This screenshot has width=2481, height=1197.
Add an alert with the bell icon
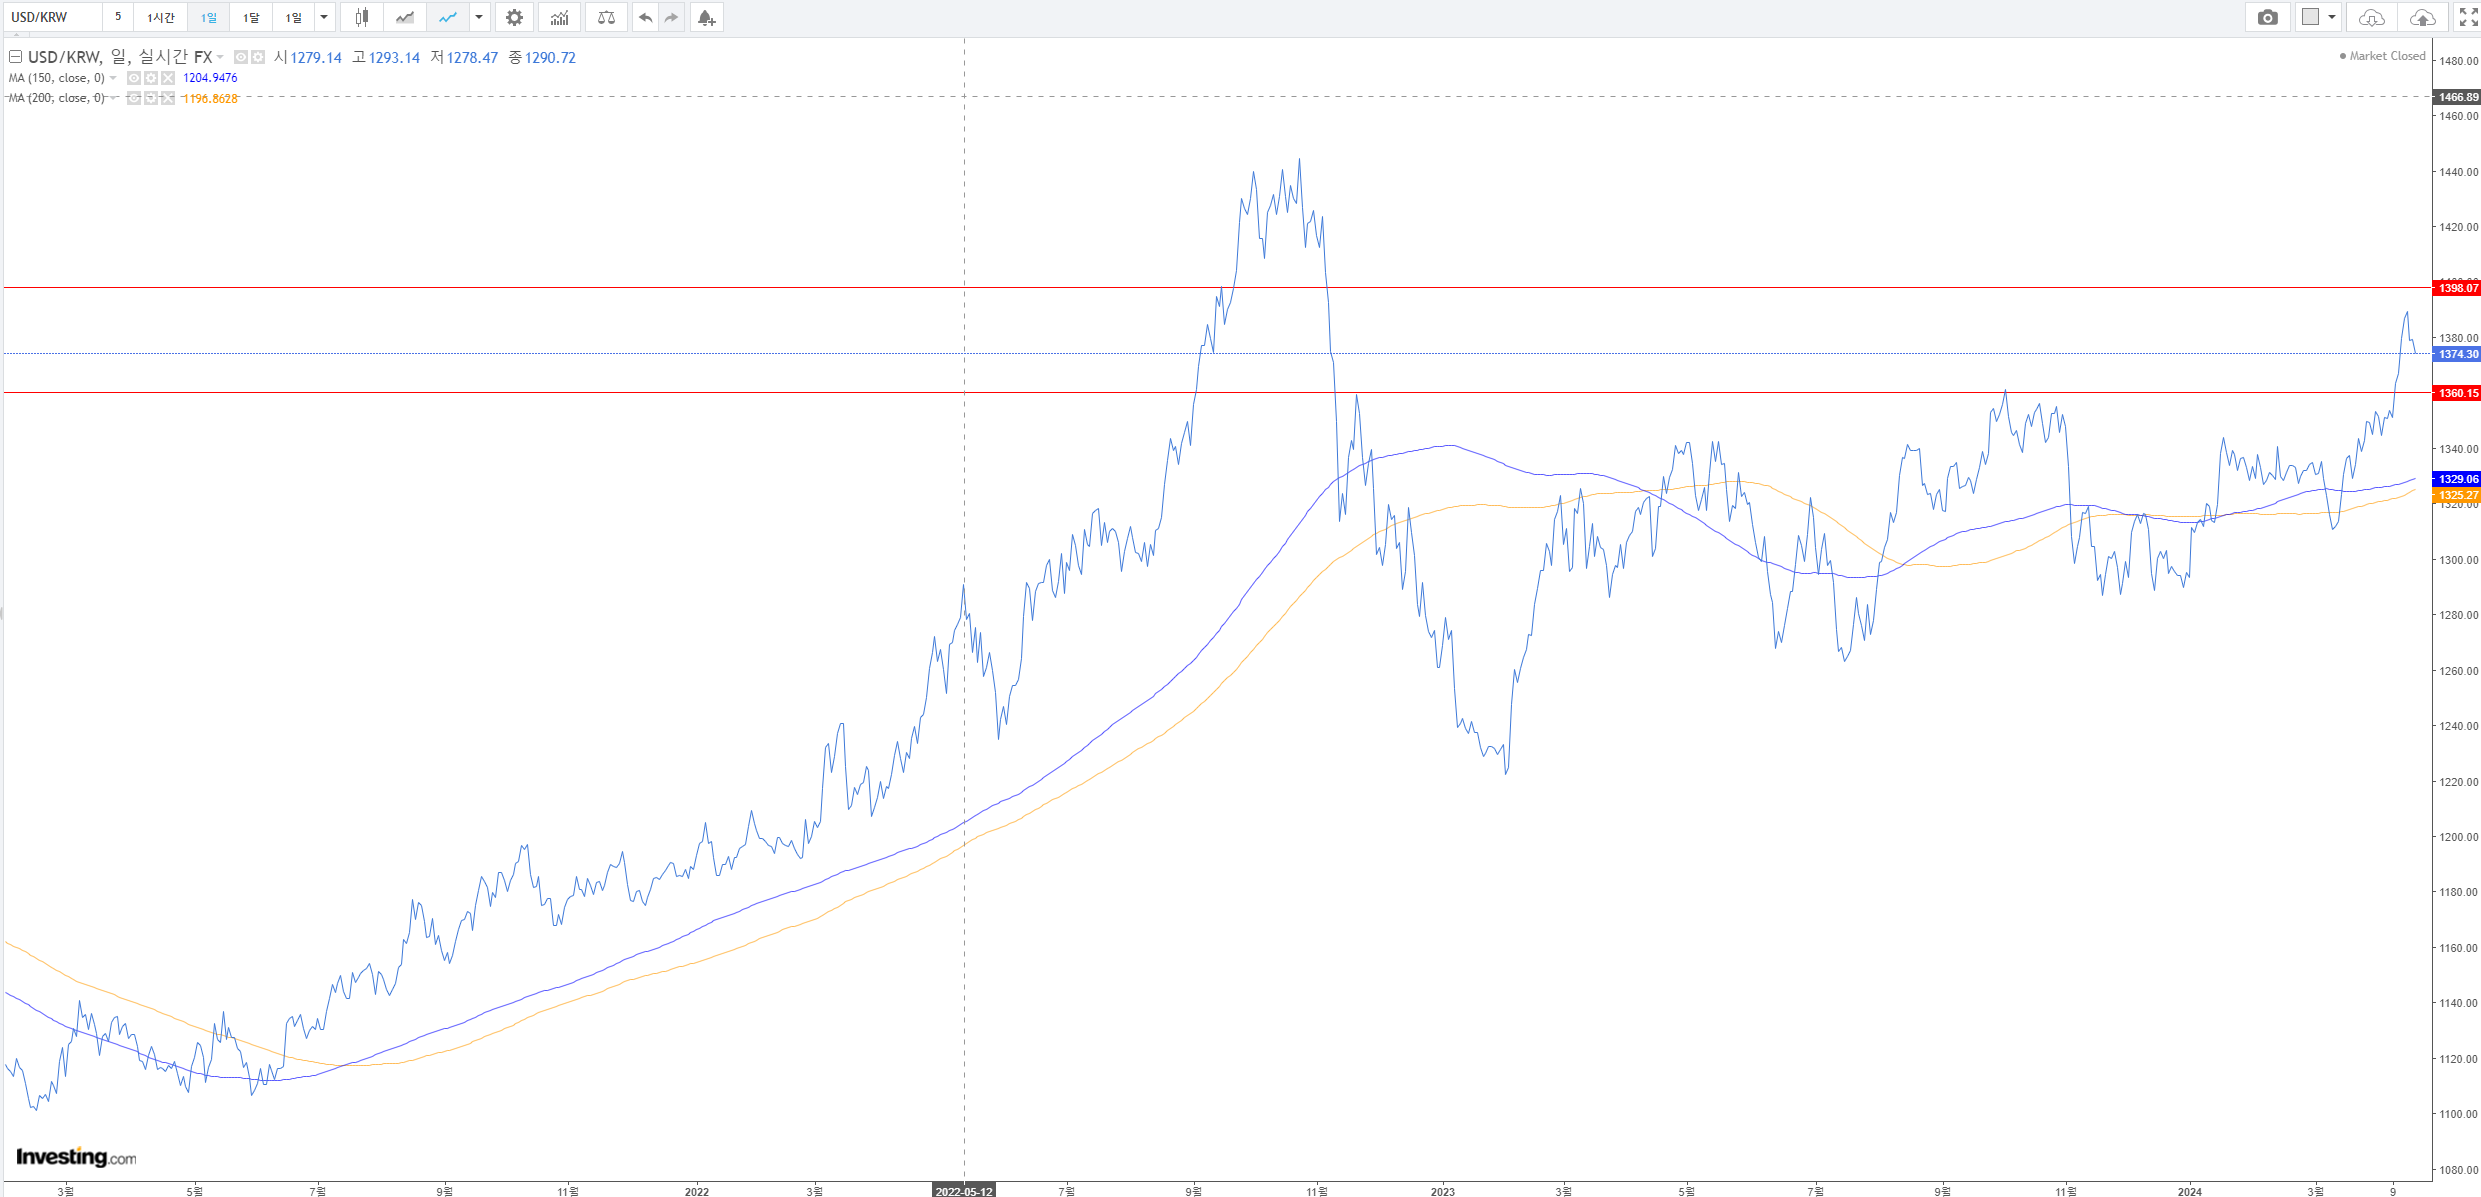[706, 17]
